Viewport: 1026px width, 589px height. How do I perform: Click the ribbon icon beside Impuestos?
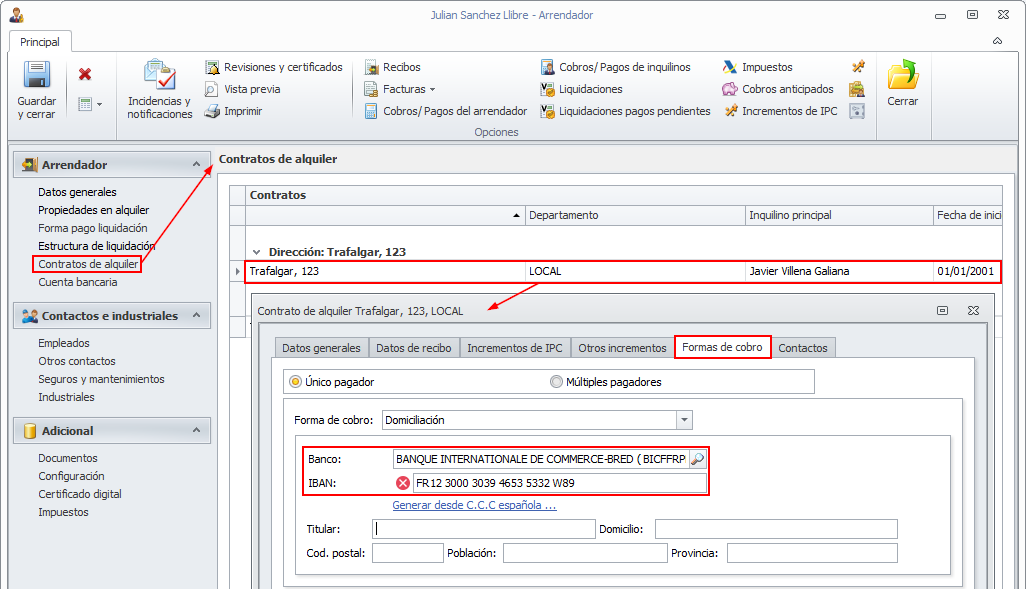click(858, 67)
